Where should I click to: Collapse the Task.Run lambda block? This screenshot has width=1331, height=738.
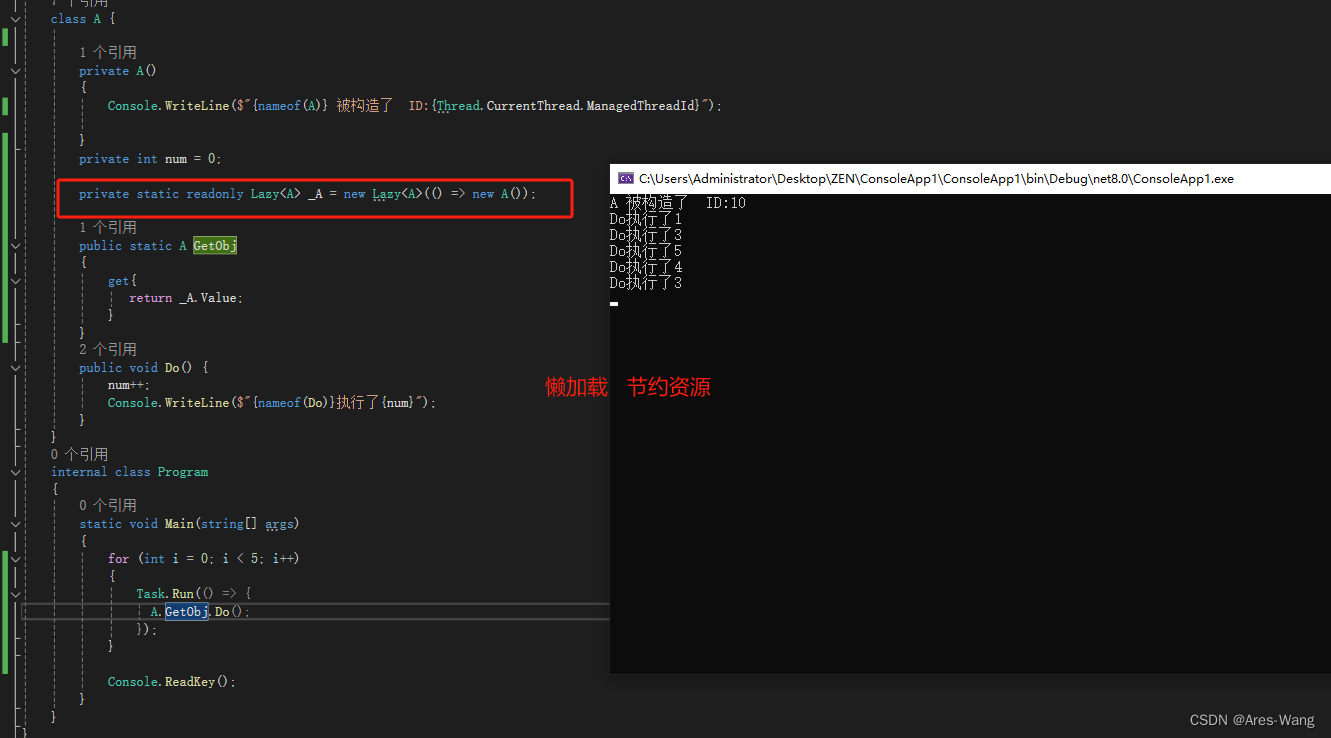pyautogui.click(x=14, y=594)
